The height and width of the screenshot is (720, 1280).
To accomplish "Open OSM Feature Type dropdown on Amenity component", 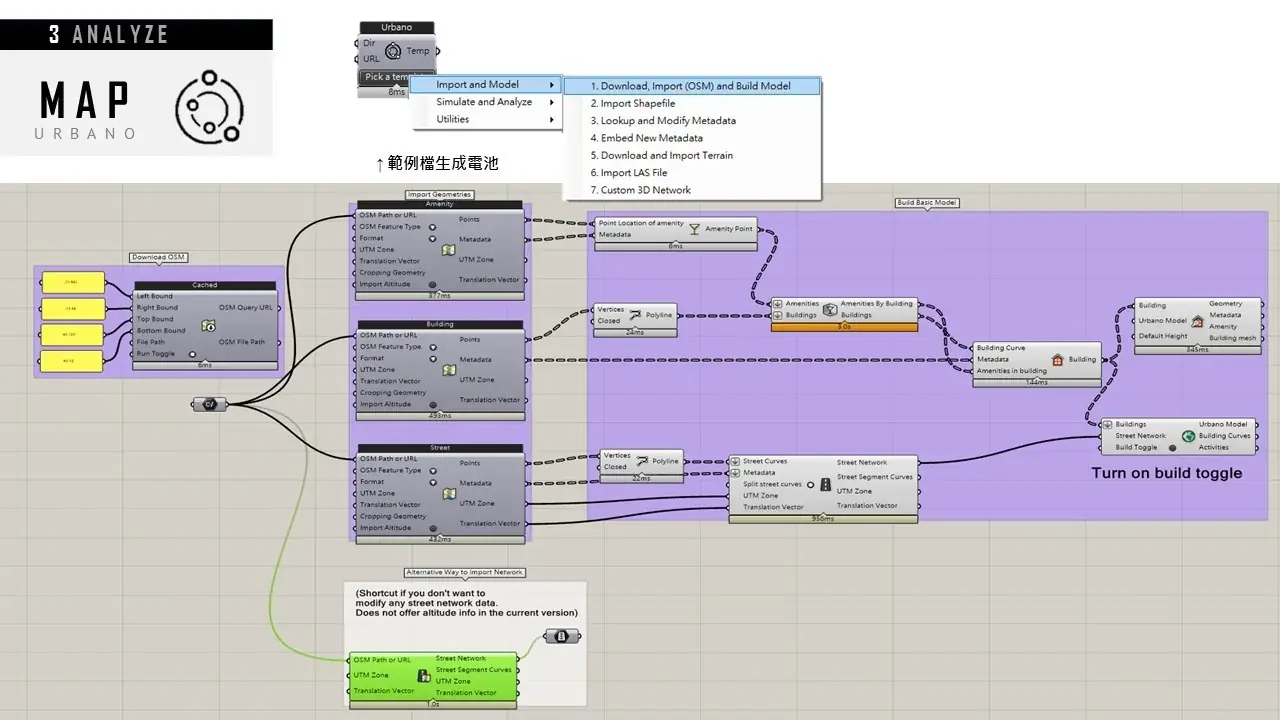I will tap(432, 227).
